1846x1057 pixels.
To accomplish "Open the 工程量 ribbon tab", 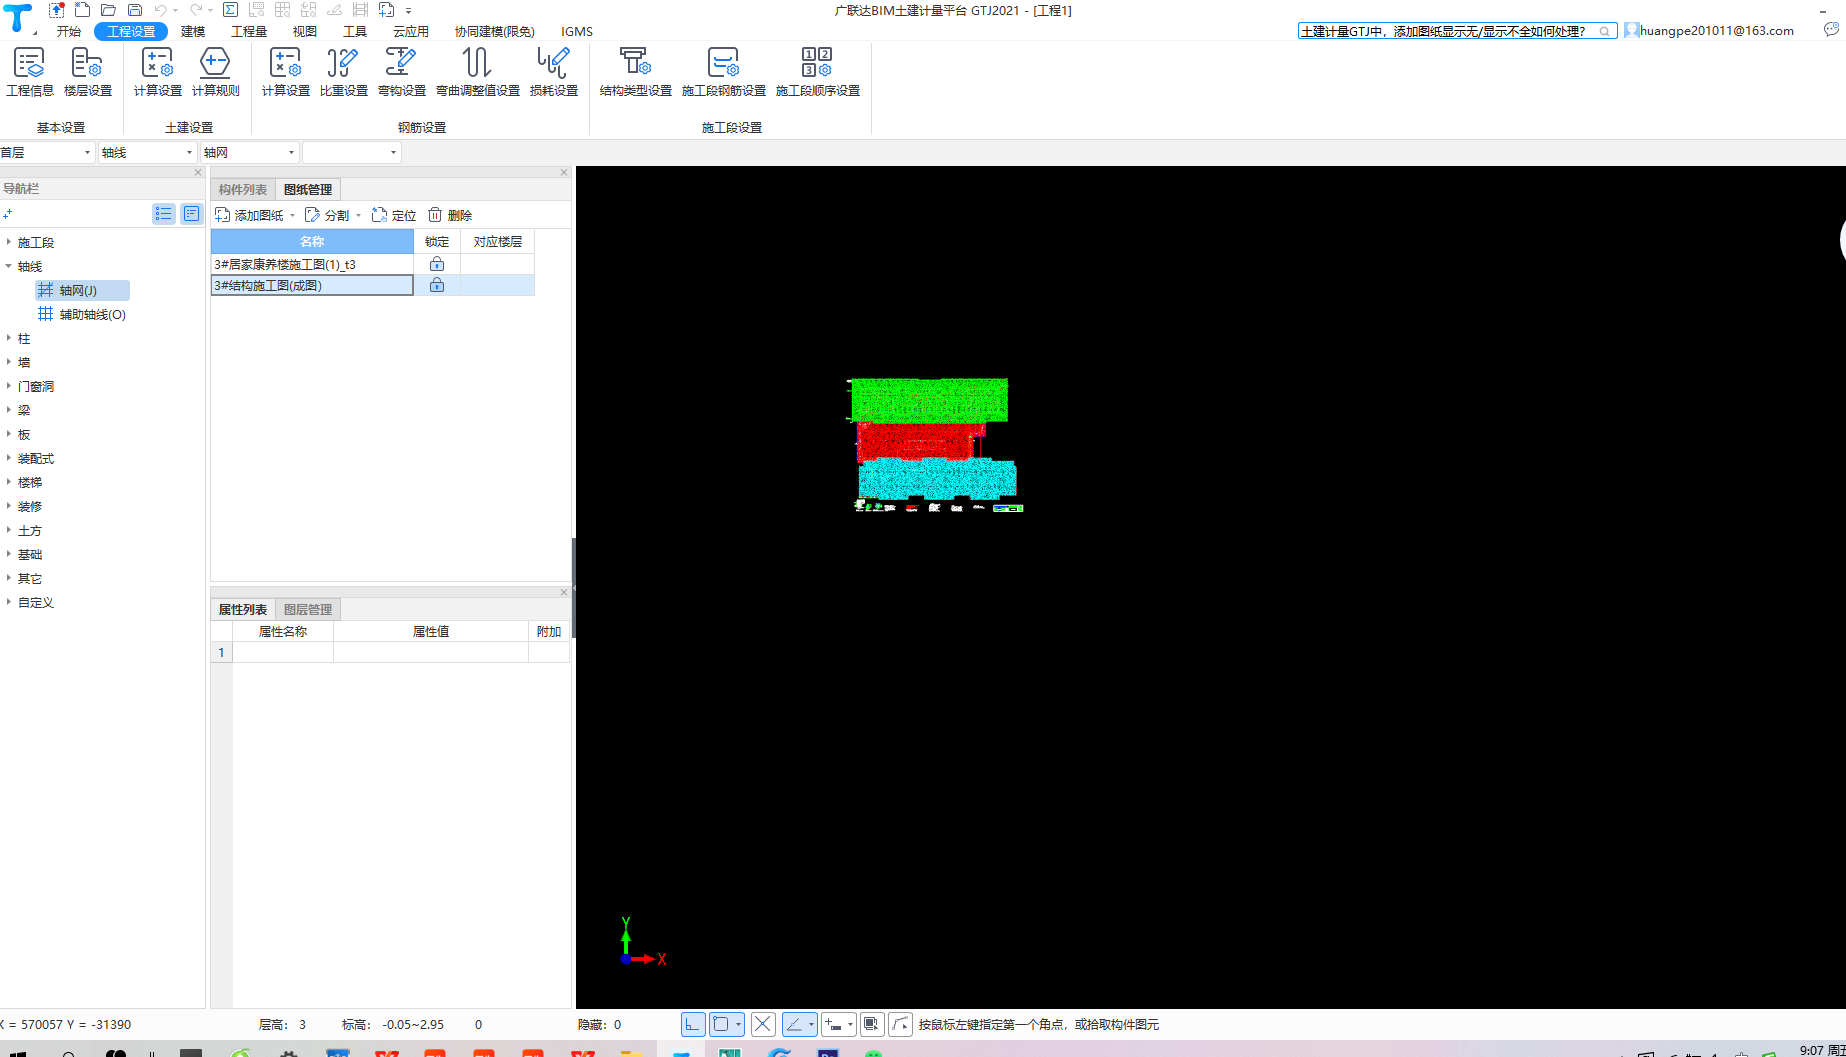I will pyautogui.click(x=249, y=31).
